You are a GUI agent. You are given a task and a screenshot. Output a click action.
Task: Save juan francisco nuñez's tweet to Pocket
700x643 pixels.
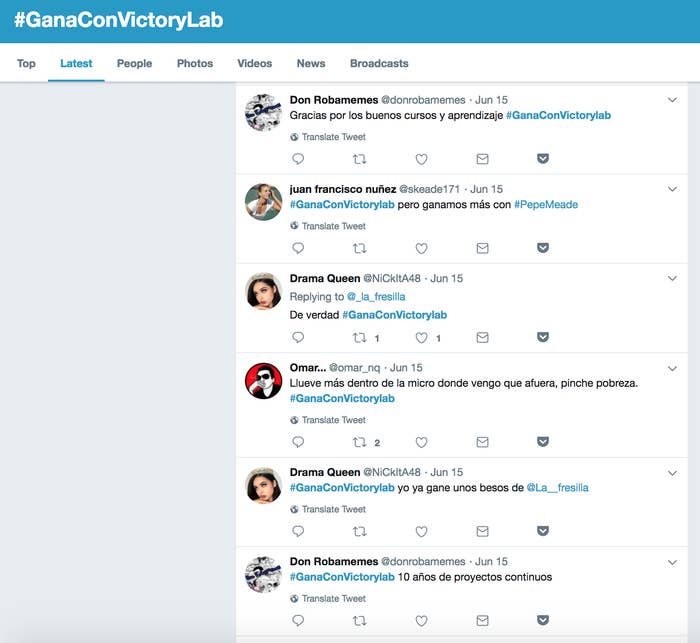click(x=543, y=248)
